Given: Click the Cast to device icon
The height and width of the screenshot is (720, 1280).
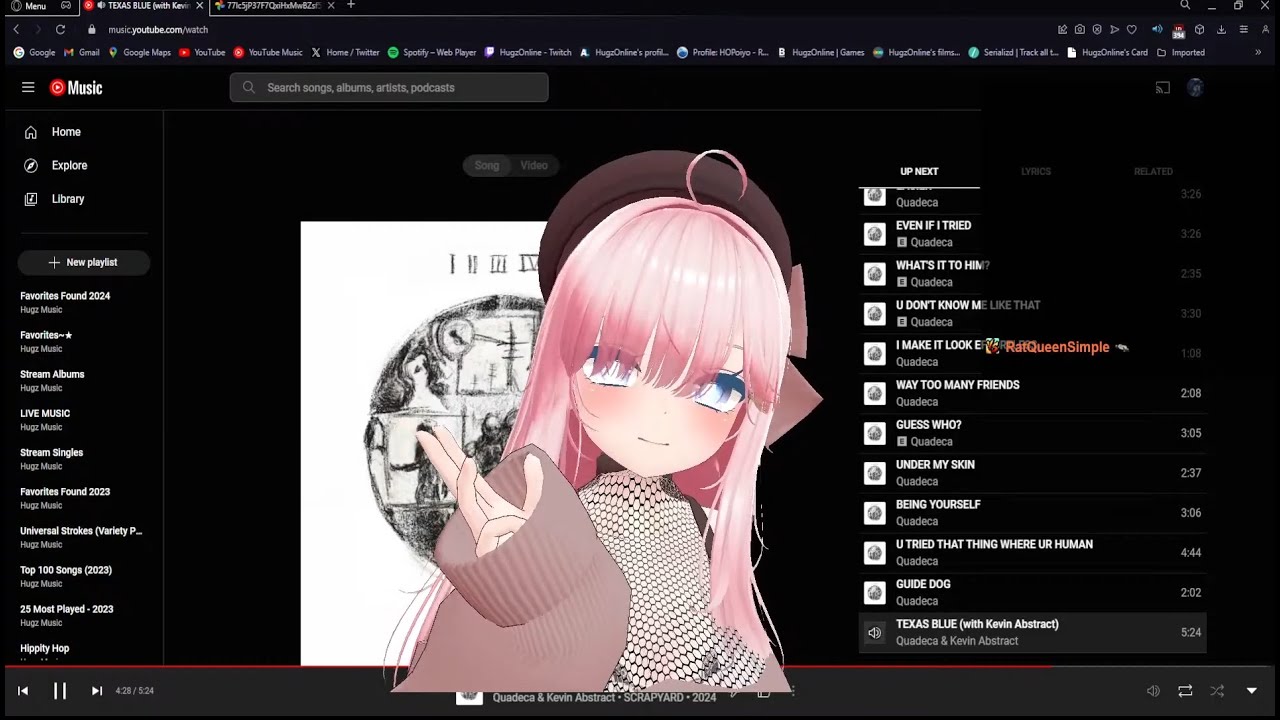Looking at the screenshot, I should pos(1162,88).
